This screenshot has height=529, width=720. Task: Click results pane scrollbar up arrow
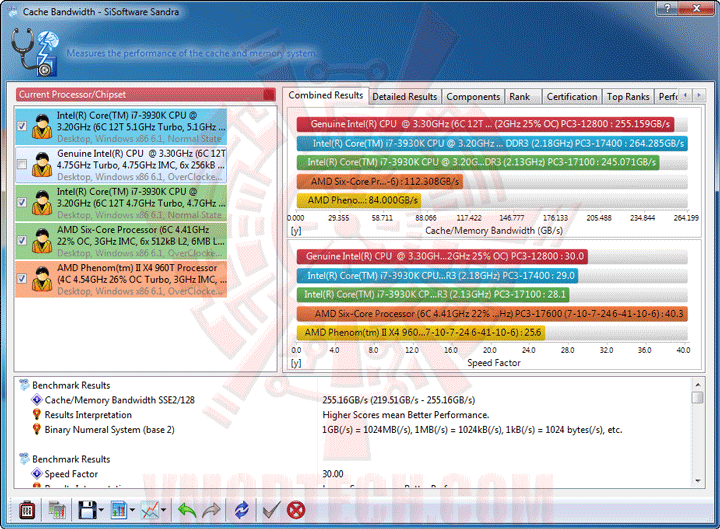point(698,385)
